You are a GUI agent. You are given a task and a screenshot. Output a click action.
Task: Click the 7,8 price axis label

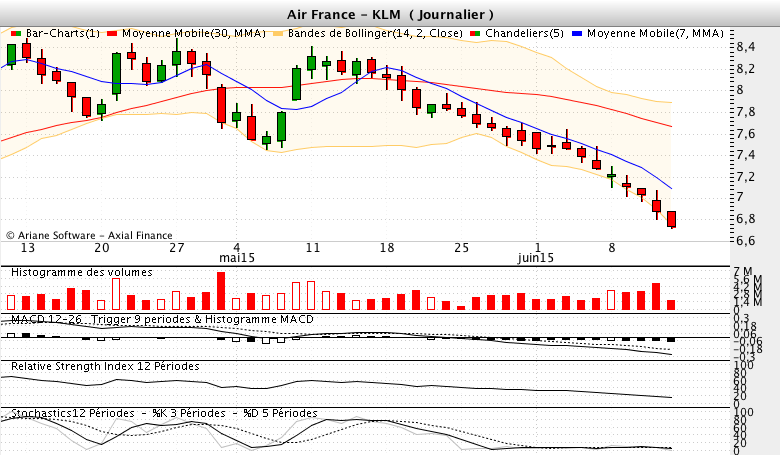click(x=746, y=112)
